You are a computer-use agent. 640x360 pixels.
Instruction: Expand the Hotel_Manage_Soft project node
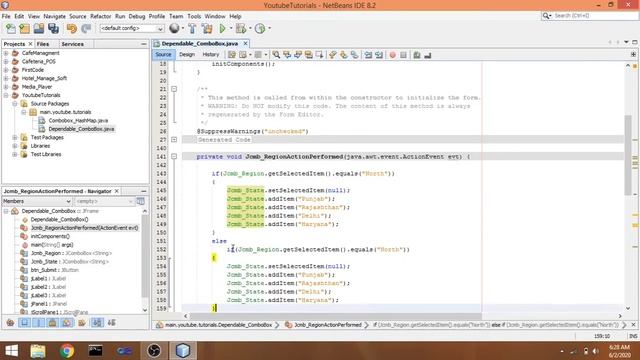(x=6, y=78)
